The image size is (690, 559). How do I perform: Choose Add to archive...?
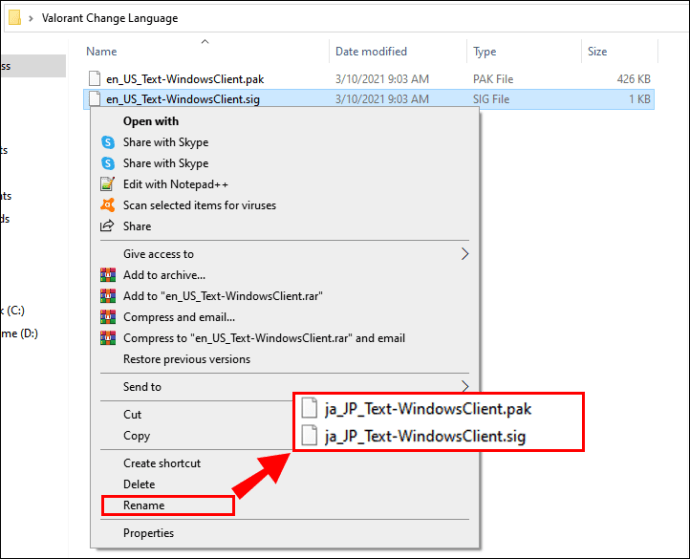coord(164,275)
